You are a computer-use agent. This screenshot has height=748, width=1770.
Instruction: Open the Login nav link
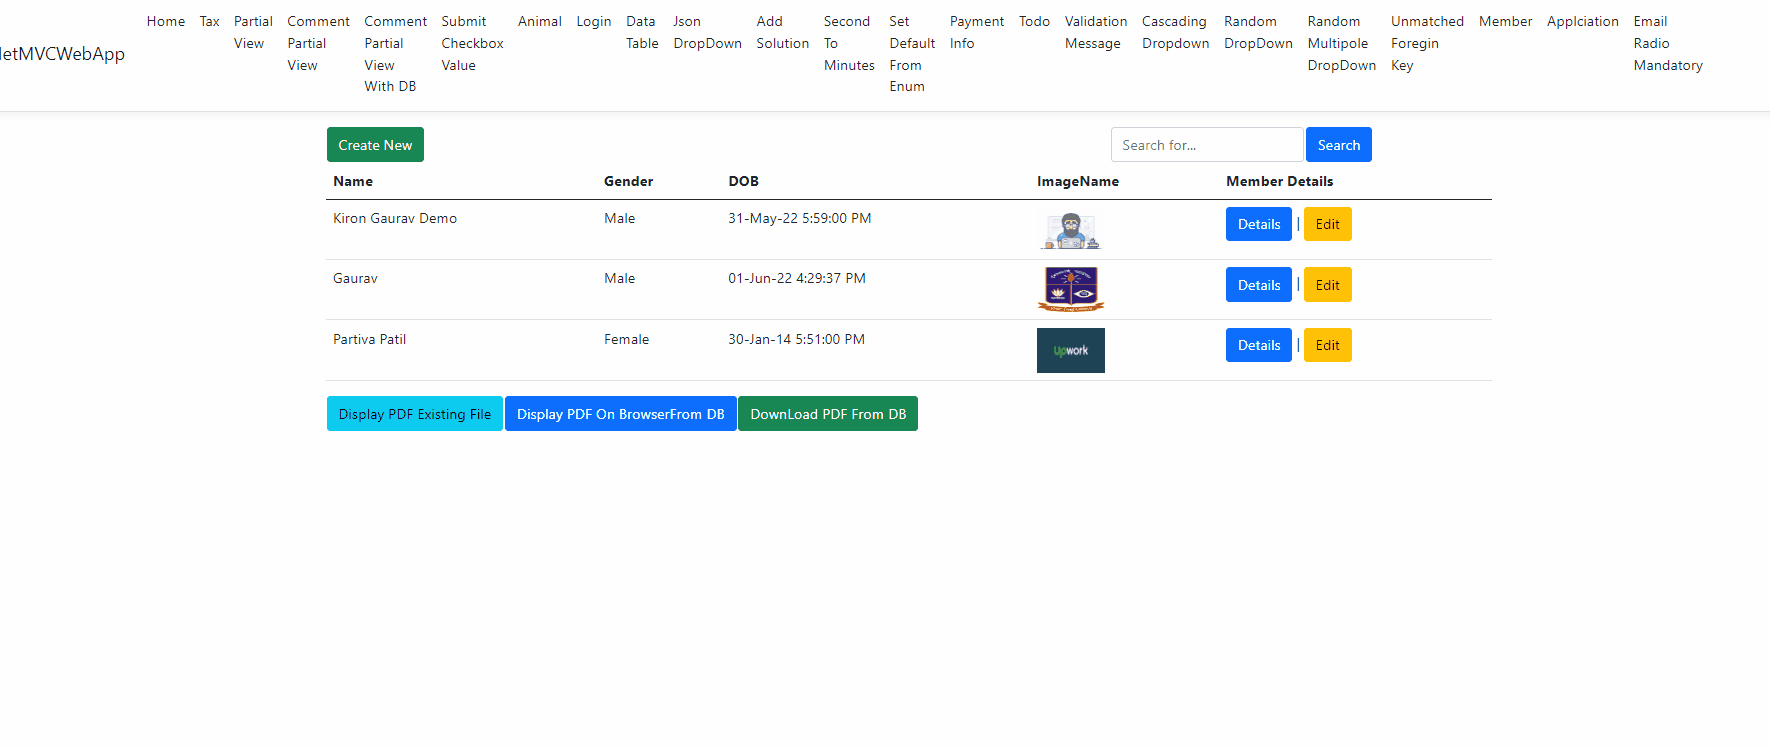point(593,21)
